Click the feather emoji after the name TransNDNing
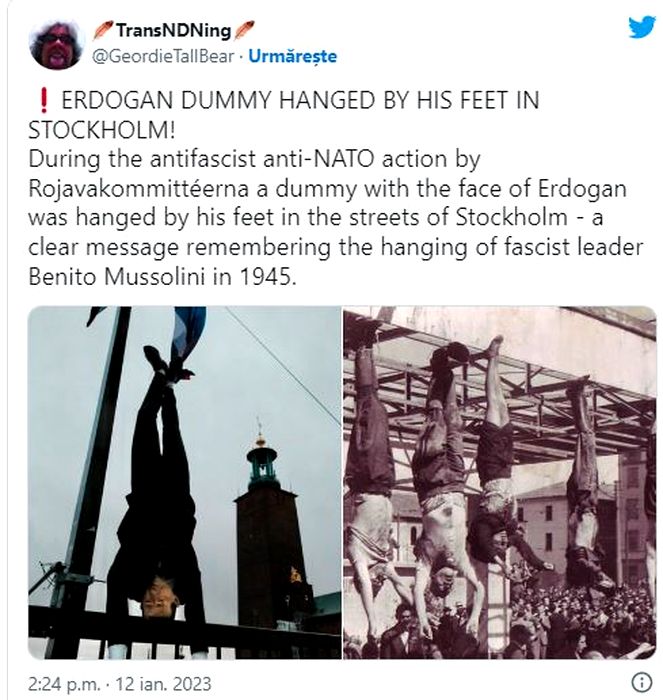 tap(245, 30)
